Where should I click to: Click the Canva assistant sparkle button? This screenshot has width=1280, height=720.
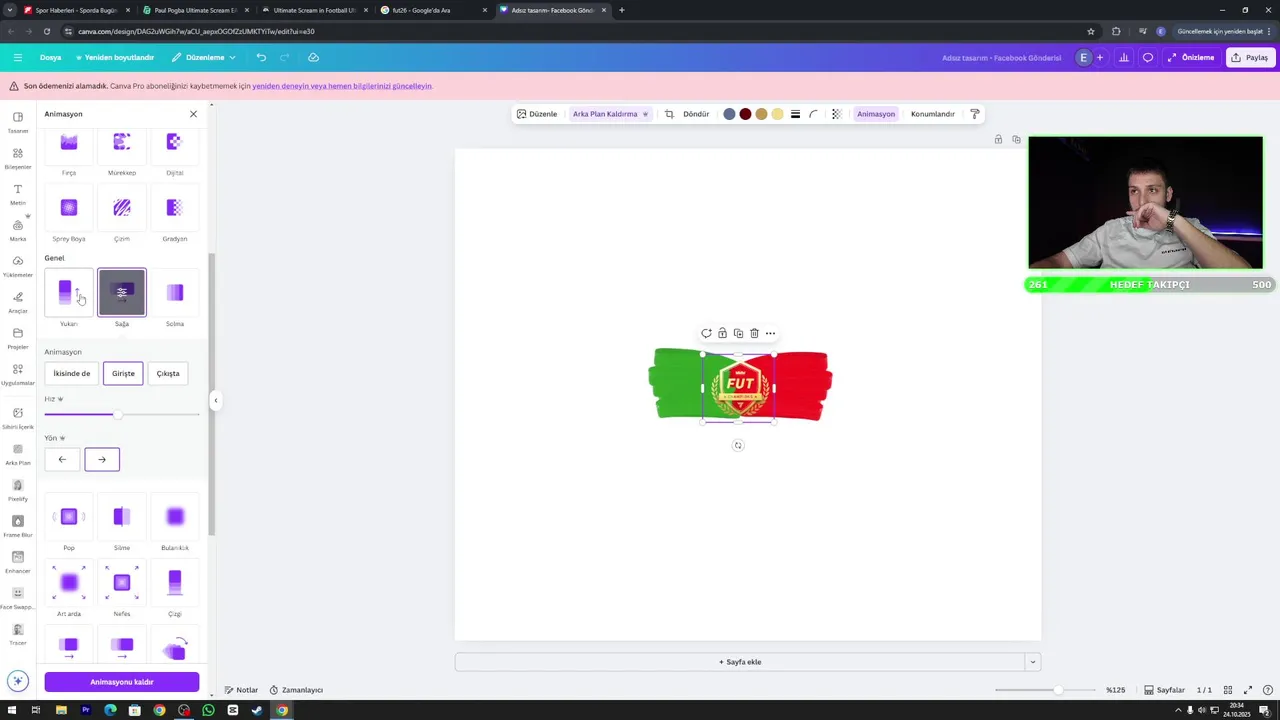[x=18, y=681]
